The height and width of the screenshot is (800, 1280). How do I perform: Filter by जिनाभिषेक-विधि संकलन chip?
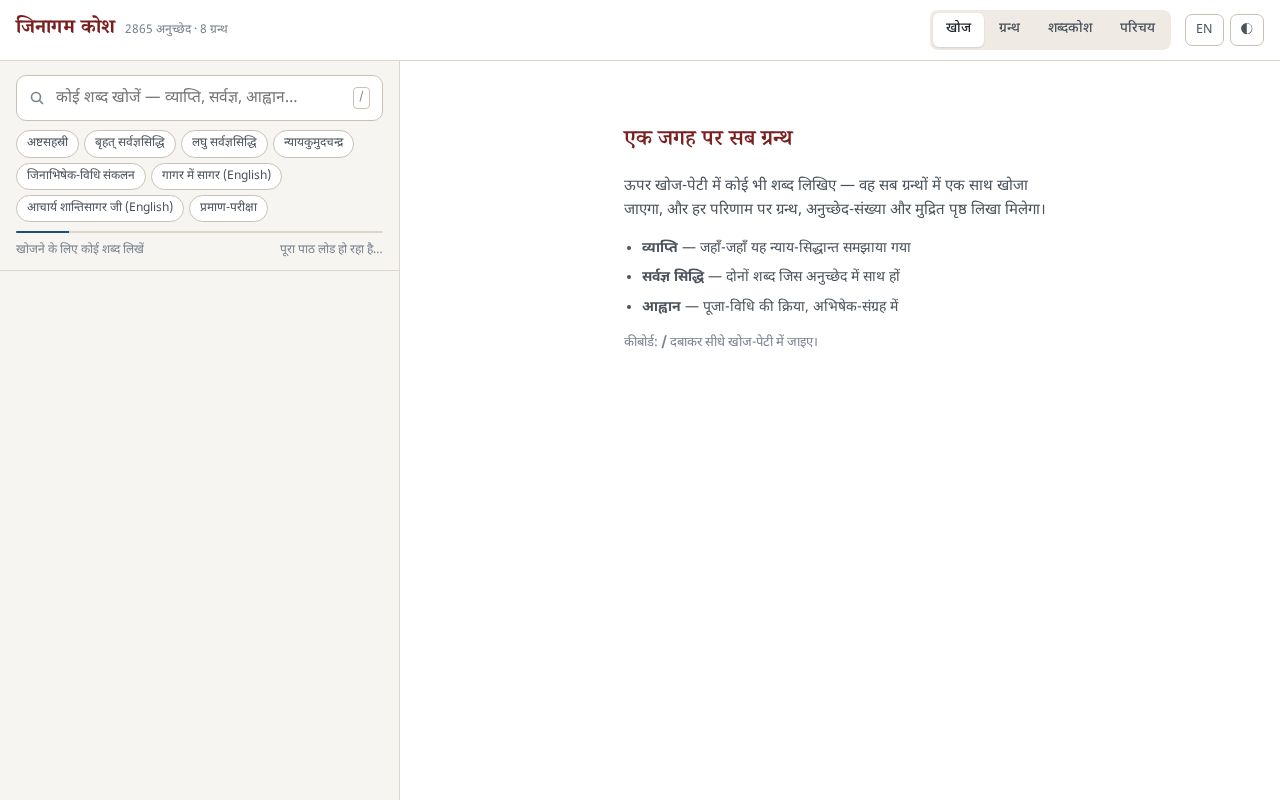(81, 176)
